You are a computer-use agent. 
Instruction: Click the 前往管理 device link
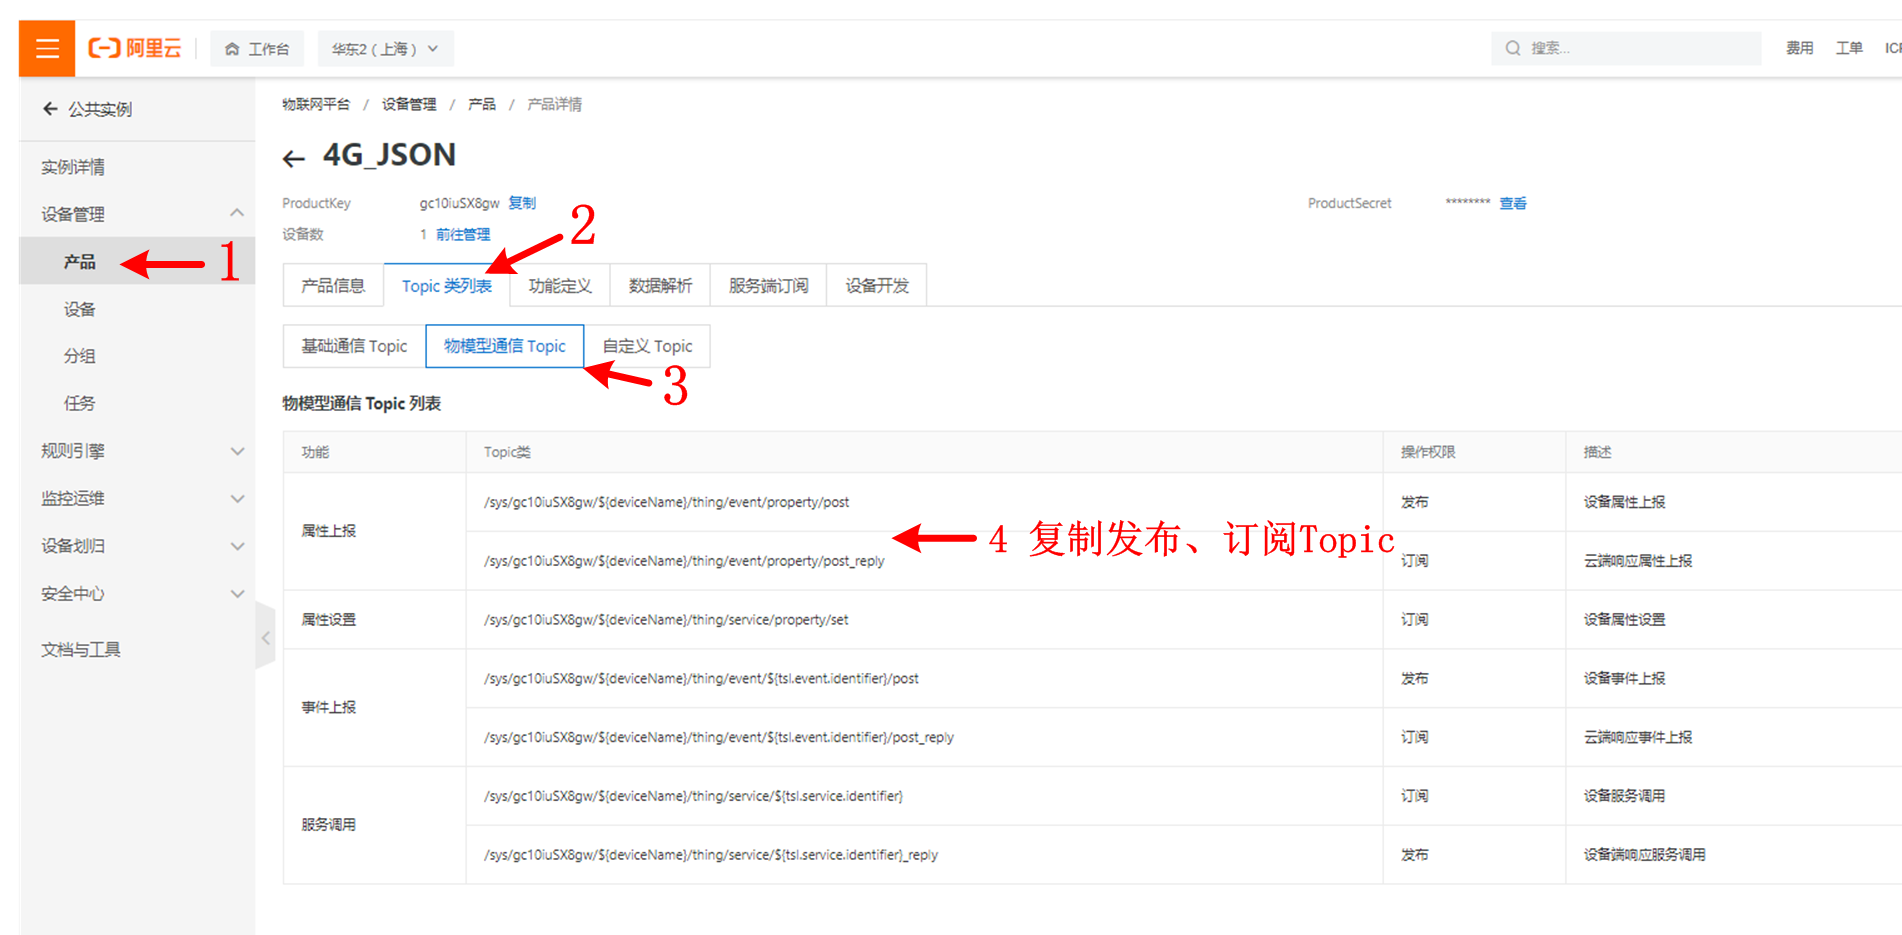click(x=463, y=234)
